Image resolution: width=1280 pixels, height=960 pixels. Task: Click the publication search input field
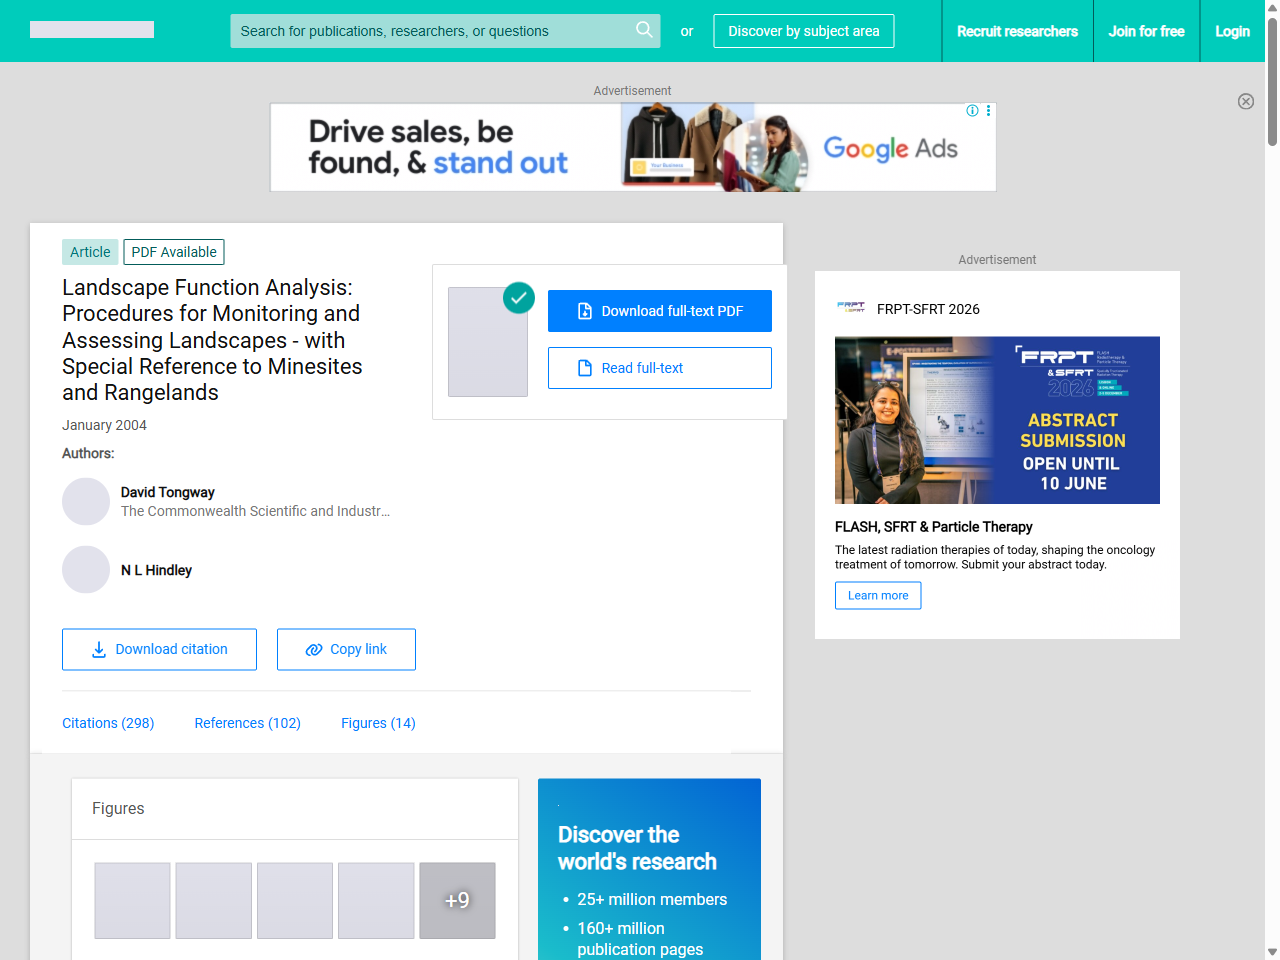445,31
